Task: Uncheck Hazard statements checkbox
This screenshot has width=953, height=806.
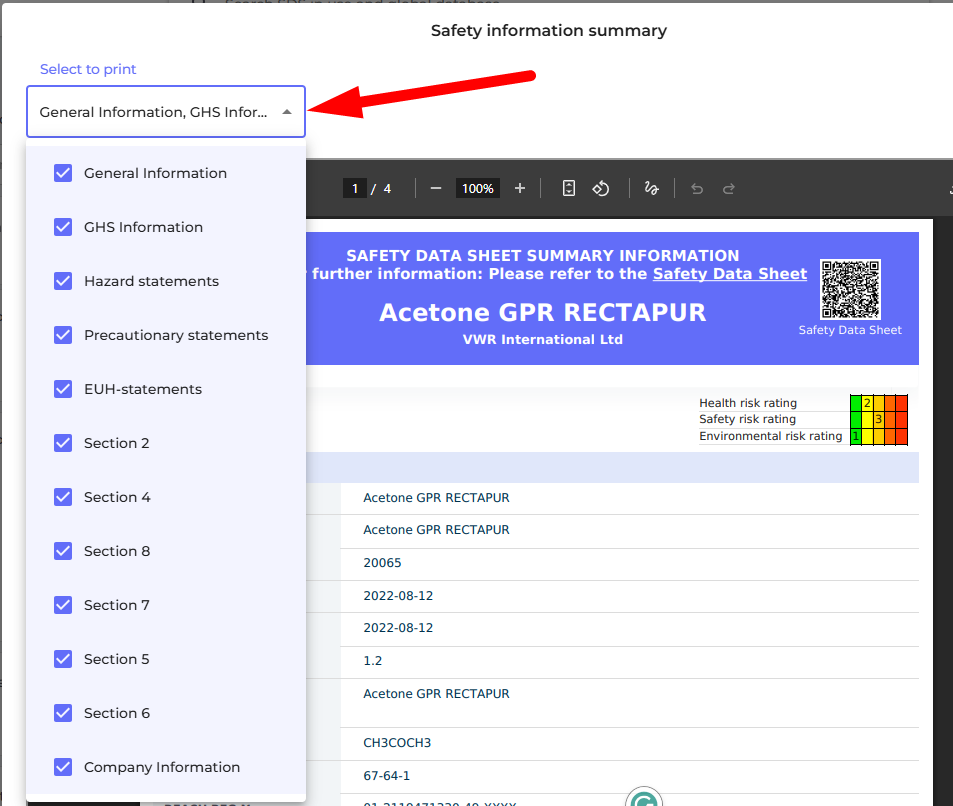Action: point(63,281)
